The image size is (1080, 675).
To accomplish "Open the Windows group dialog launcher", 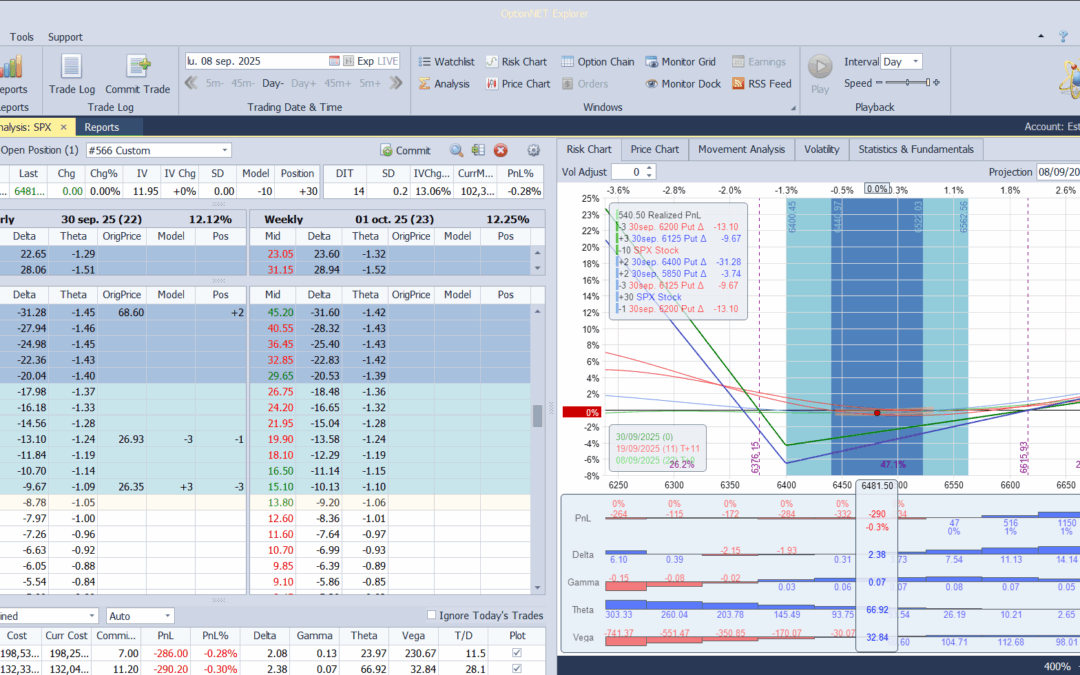I will (793, 108).
